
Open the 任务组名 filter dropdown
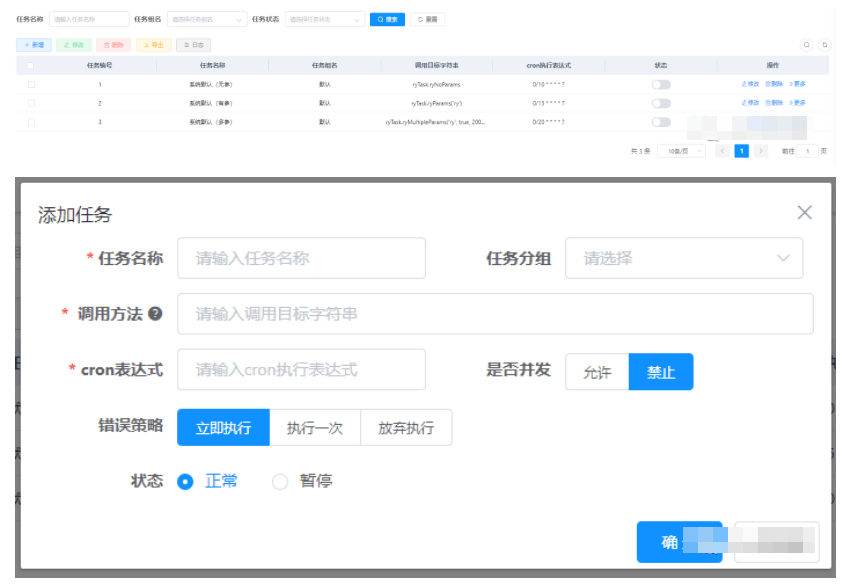point(207,19)
